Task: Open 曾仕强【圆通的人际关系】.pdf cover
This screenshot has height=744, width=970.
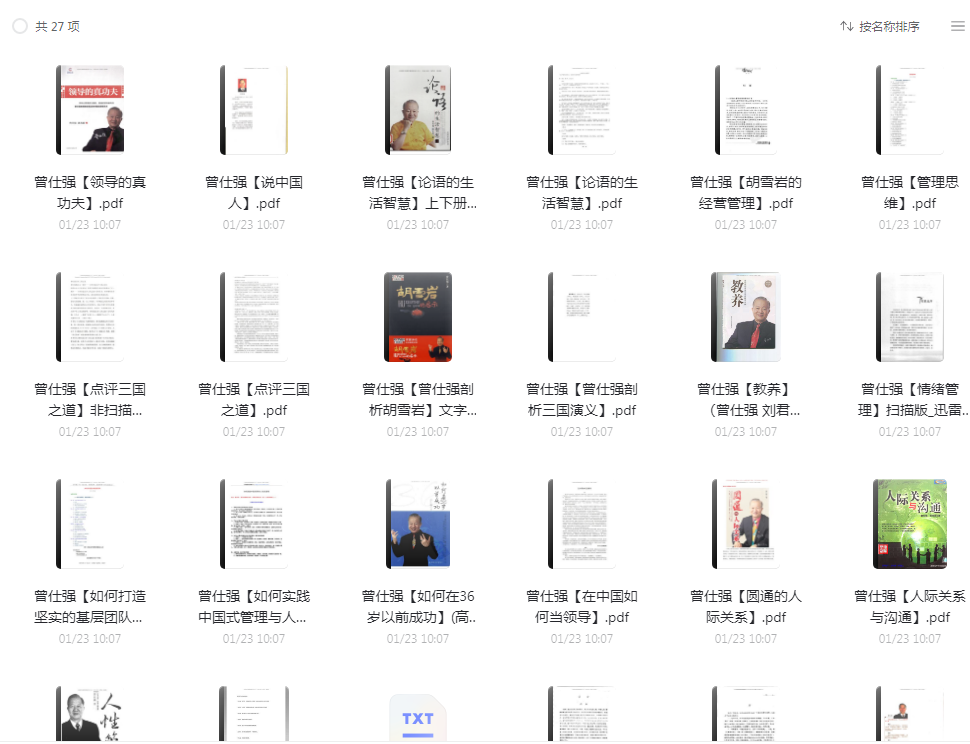Action: (746, 524)
